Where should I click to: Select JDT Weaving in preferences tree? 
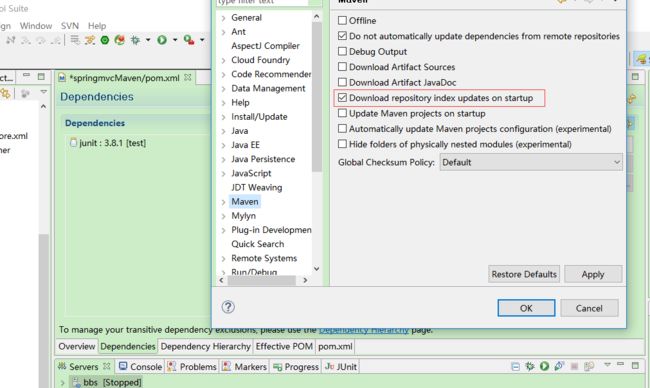pyautogui.click(x=257, y=187)
